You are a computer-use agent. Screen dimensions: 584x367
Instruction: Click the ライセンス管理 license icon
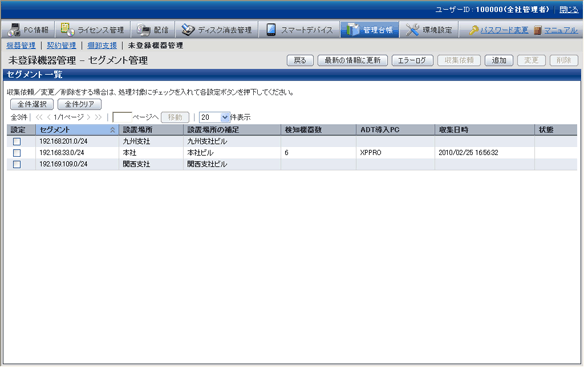pyautogui.click(x=67, y=29)
